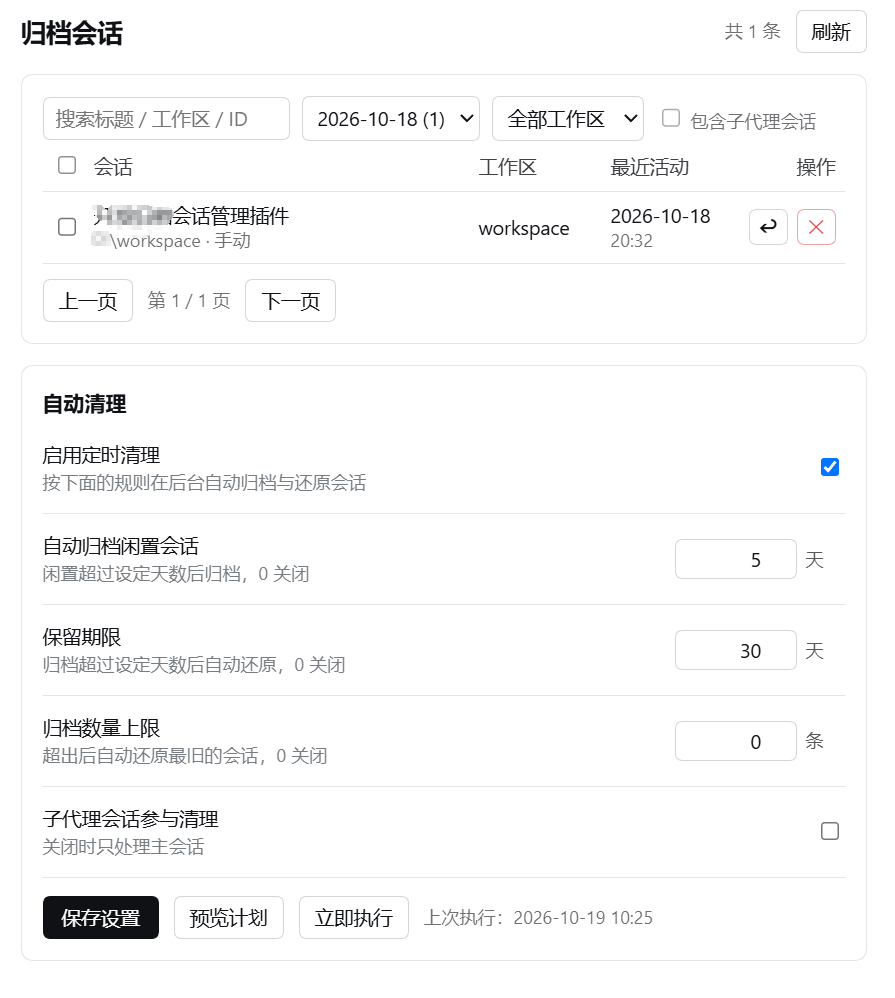
Task: Click the 上次执行: 2026-10-19 10:25 status text
Action: (539, 918)
